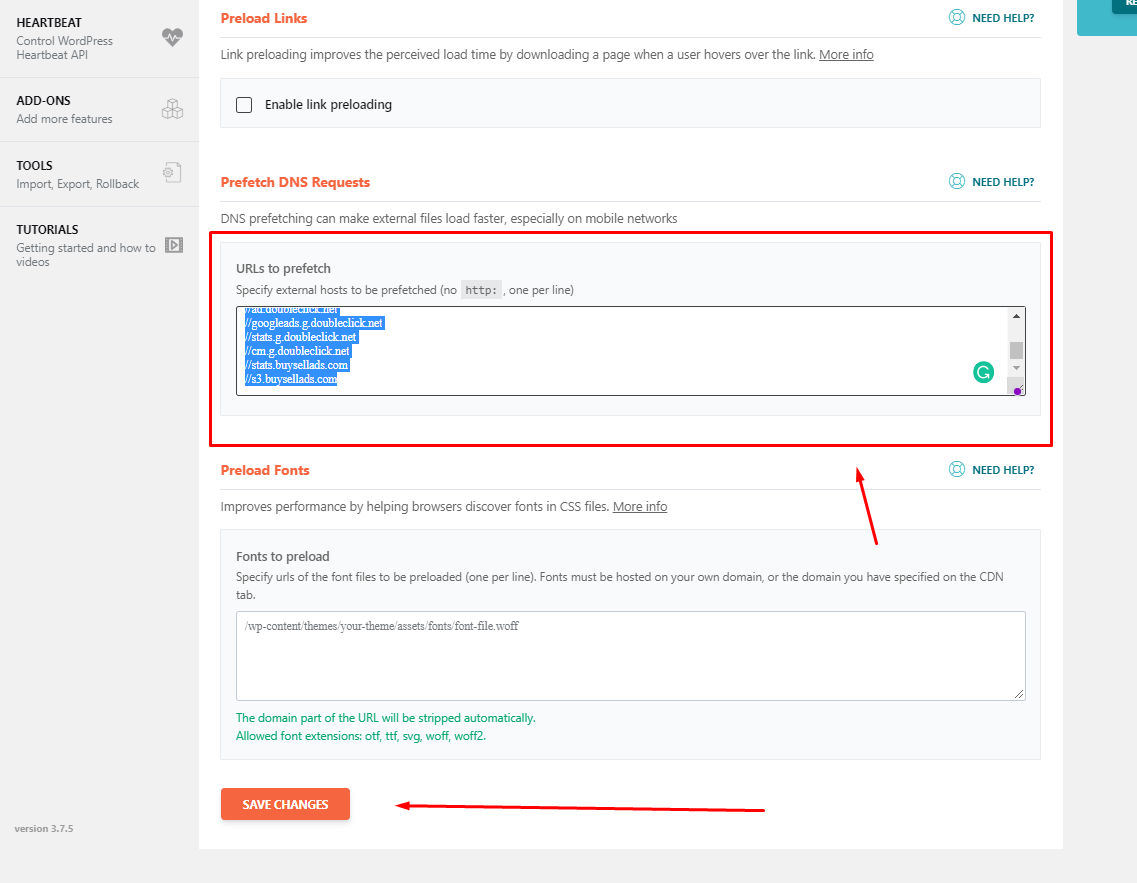Viewport: 1137px width, 883px height.
Task: Click lifebuoy icon beside Preload Fonts help
Action: [x=956, y=470]
